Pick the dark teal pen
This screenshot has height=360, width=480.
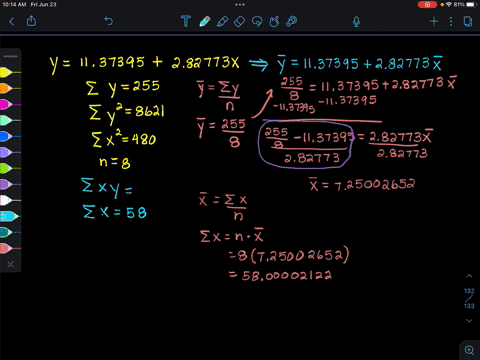(x=10, y=232)
